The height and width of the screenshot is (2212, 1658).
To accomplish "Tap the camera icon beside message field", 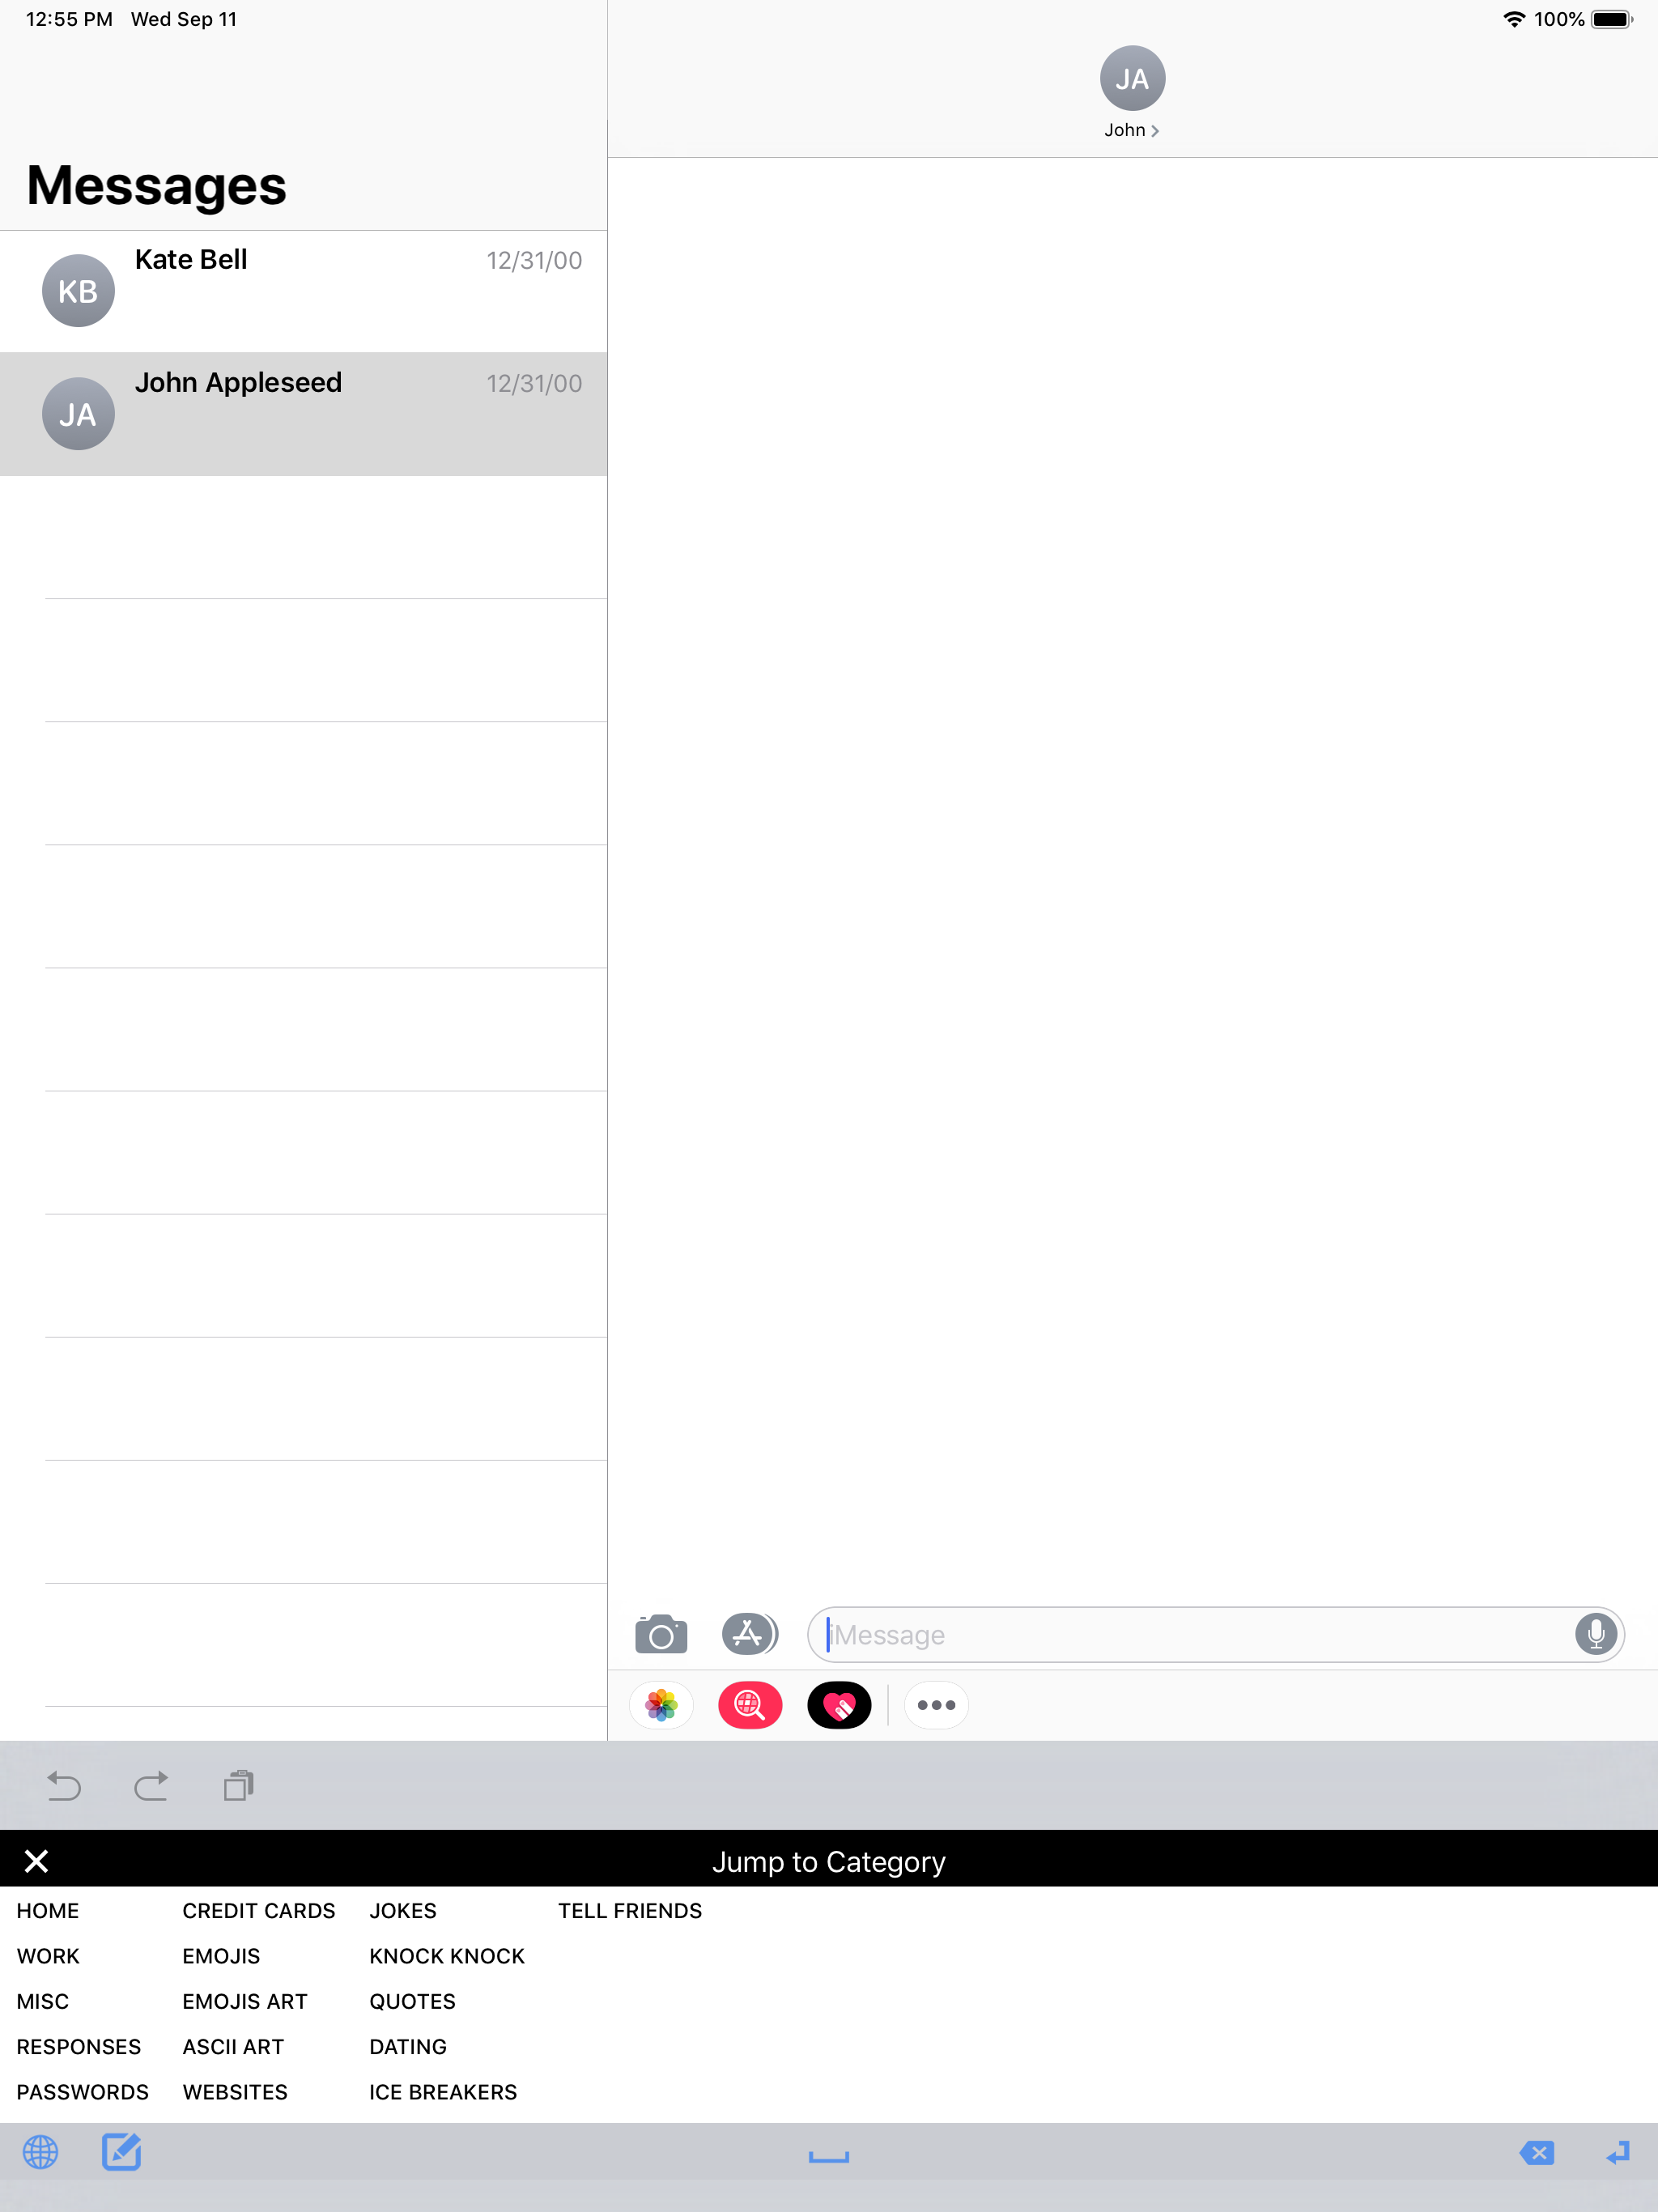I will click(660, 1635).
